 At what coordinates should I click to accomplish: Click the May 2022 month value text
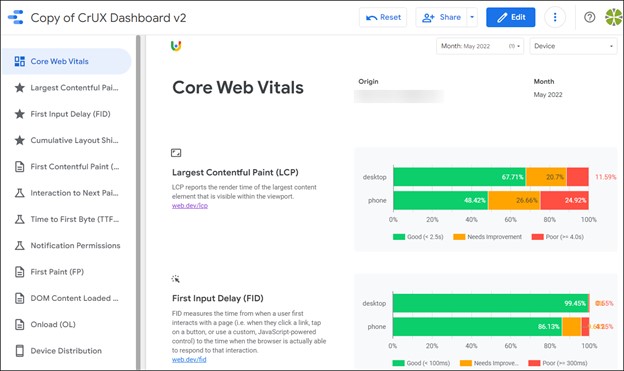548,95
